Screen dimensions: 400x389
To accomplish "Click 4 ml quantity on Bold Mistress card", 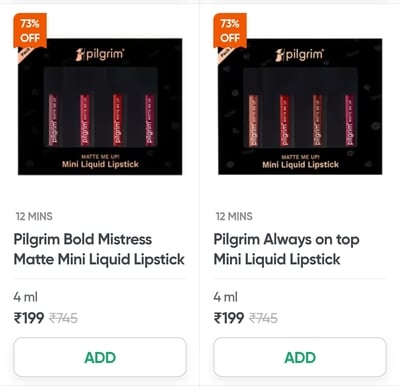I will coord(26,297).
